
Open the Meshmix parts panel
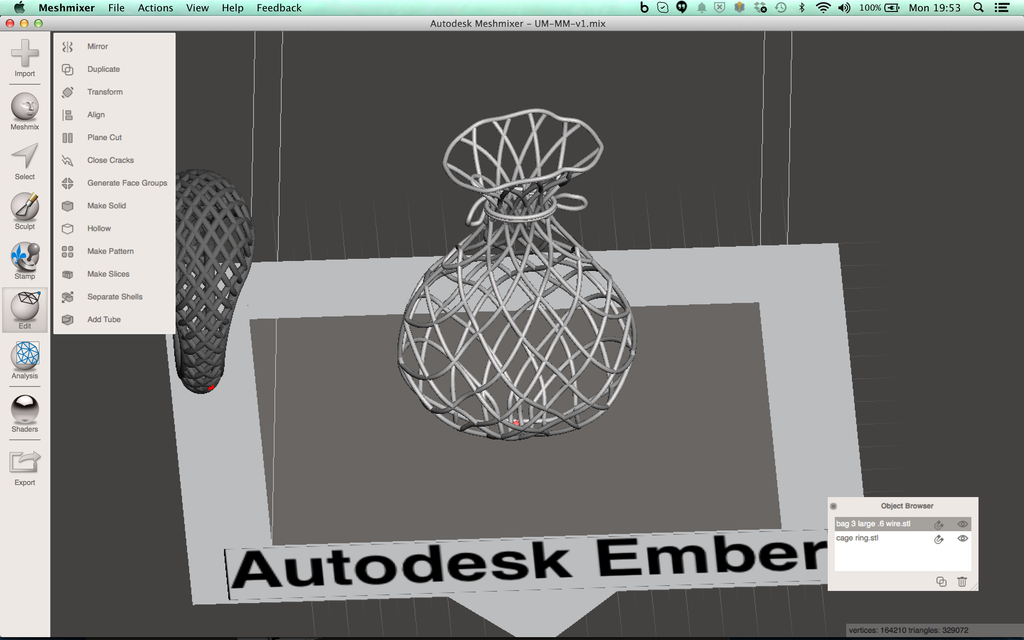25,111
